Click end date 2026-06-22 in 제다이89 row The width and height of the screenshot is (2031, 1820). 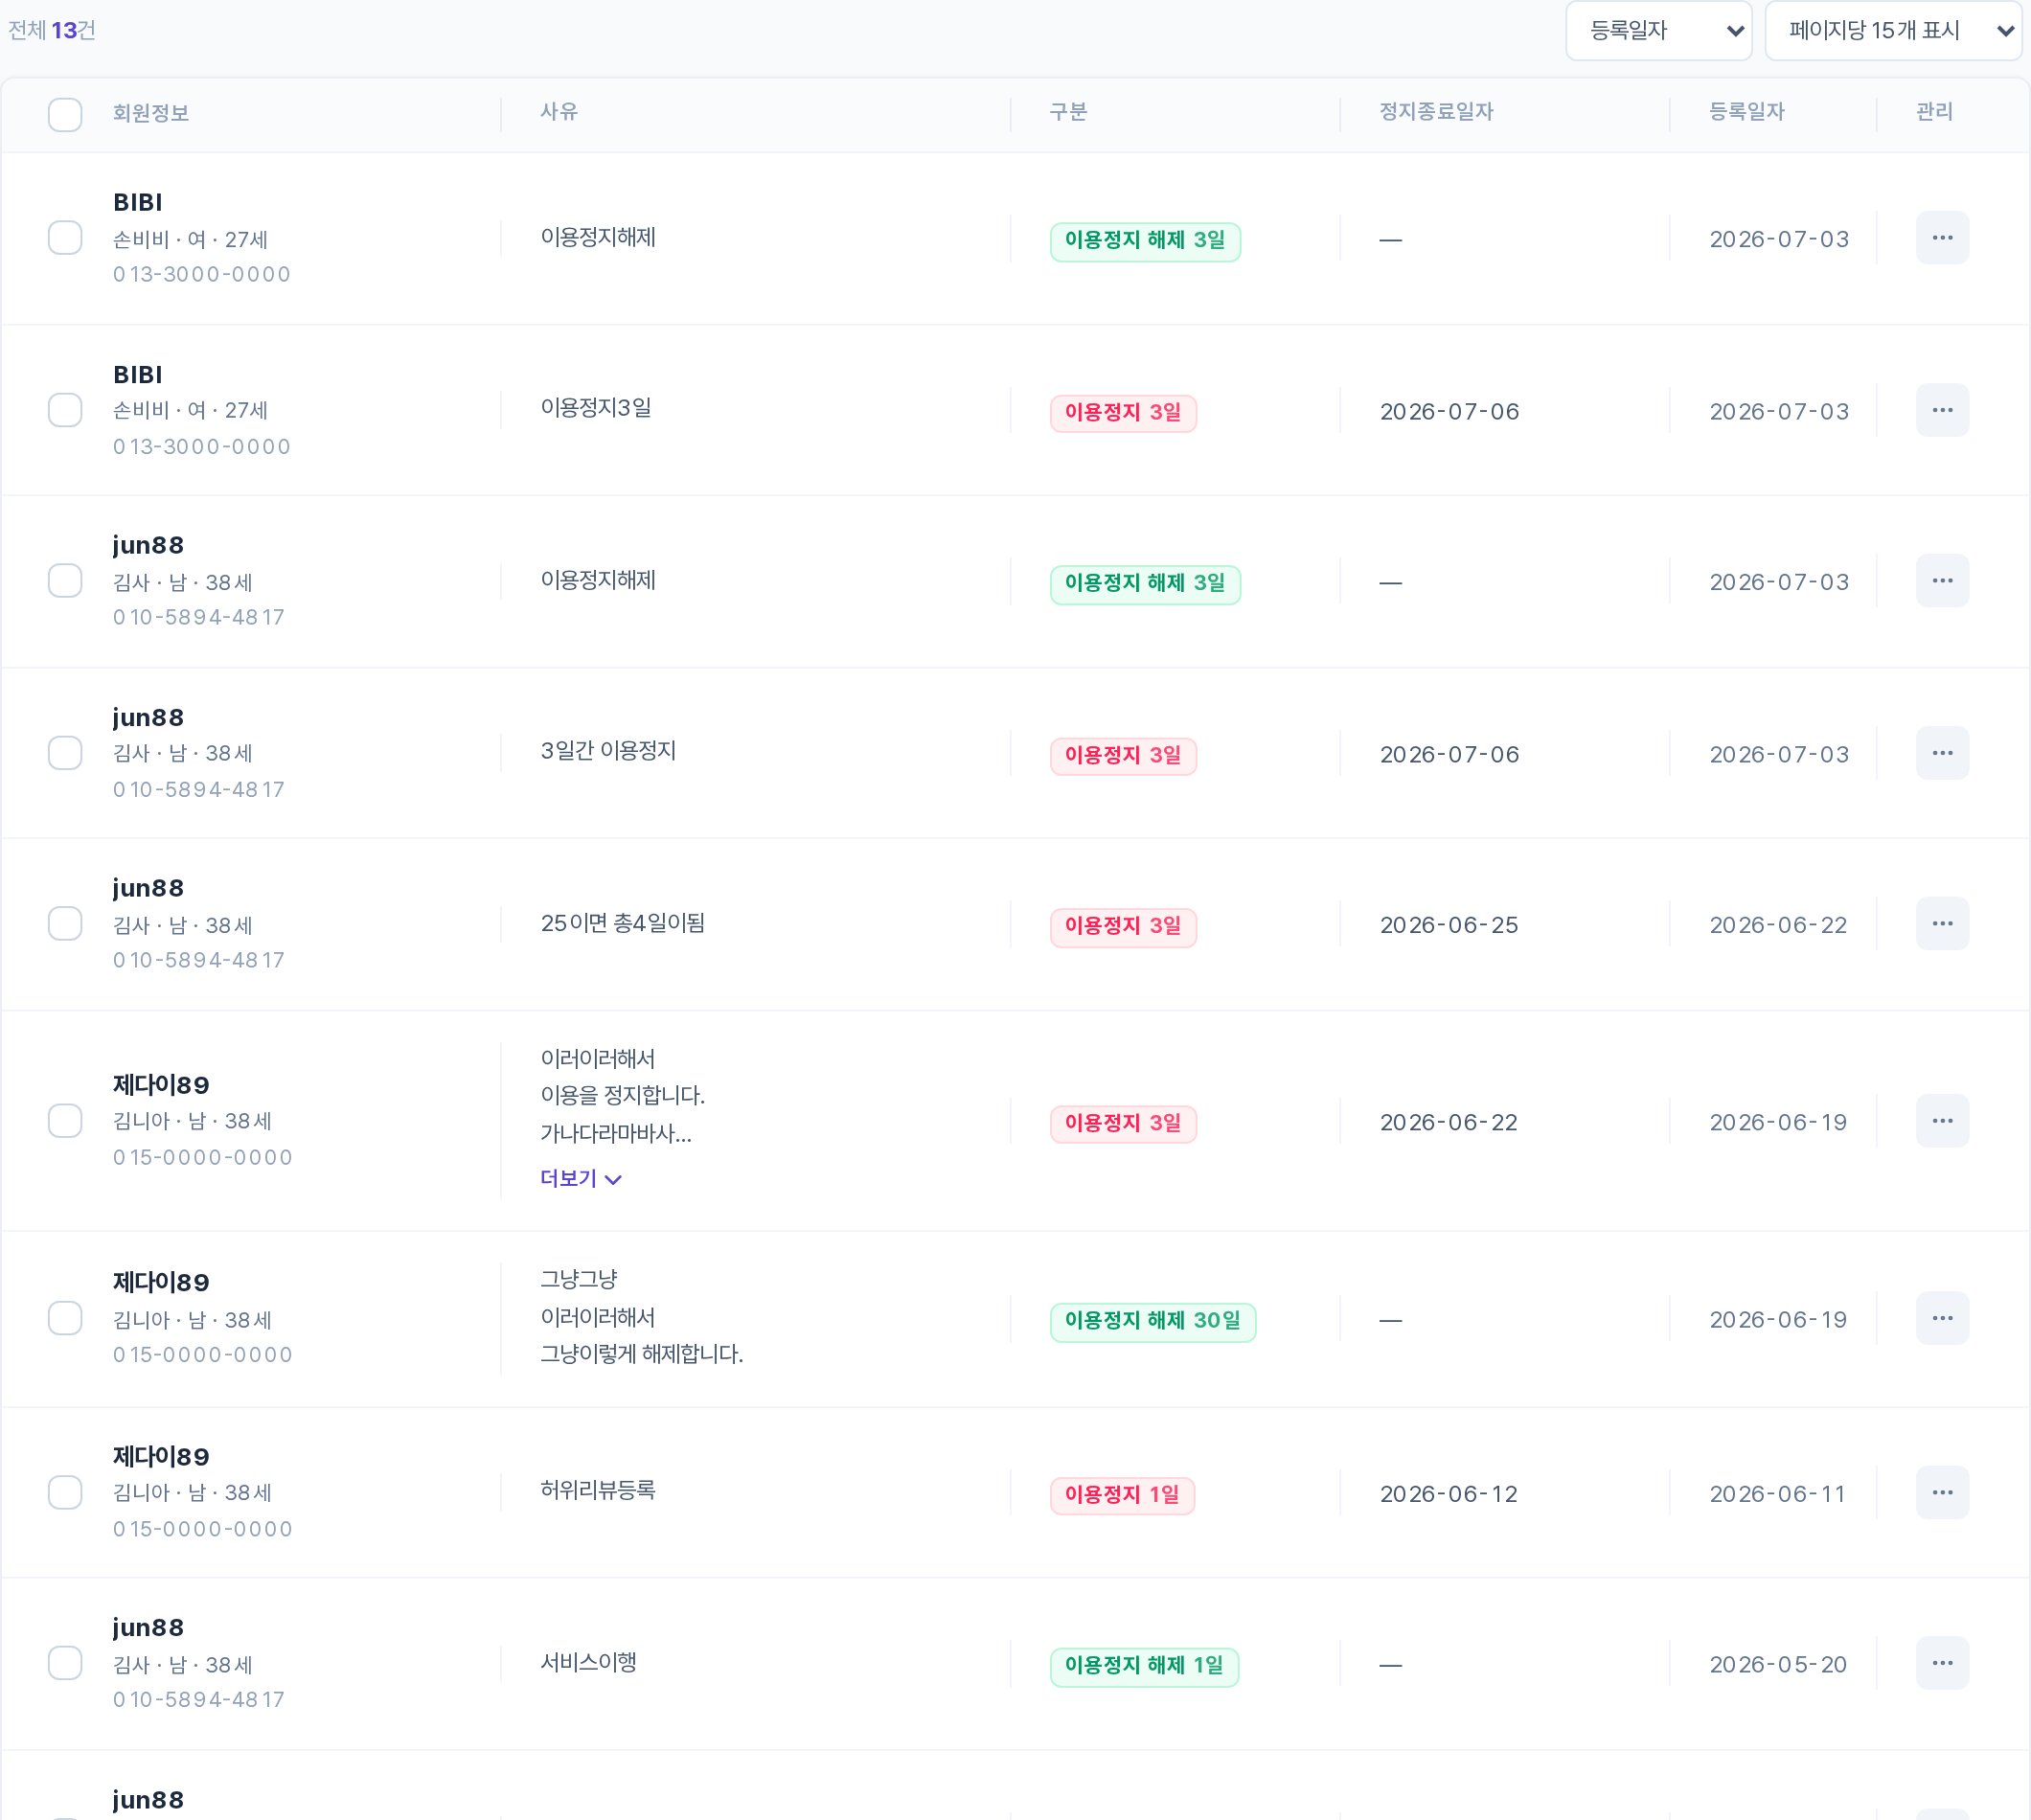point(1449,1123)
